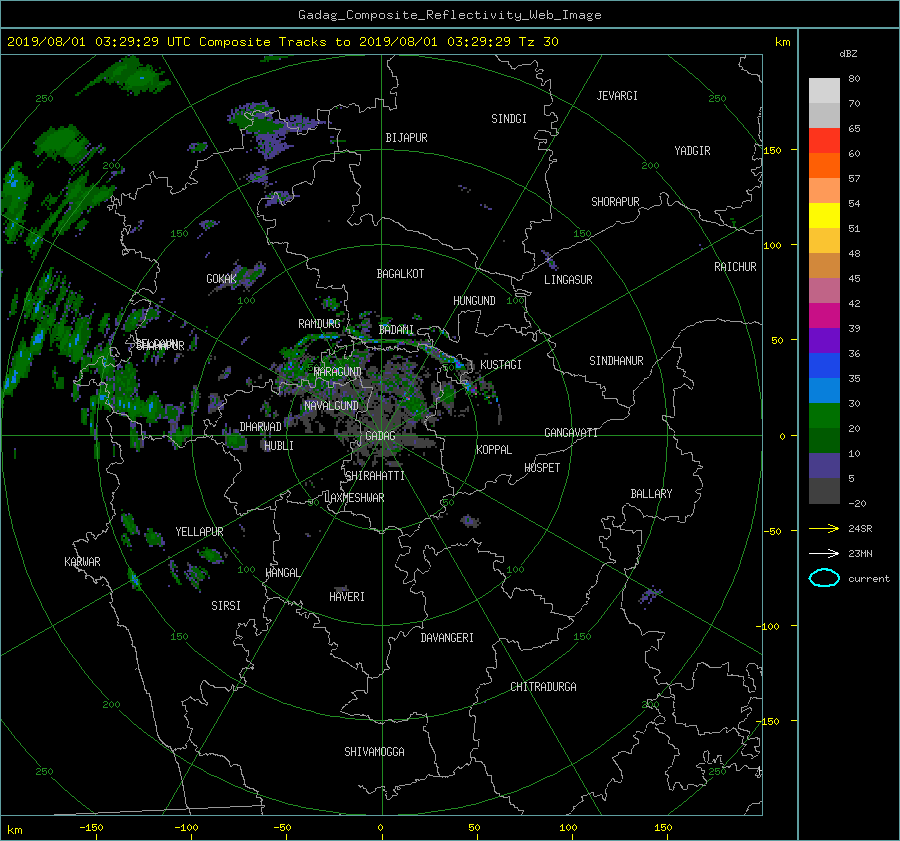Click the SIRSI city label
Screen dimensions: 900x841
pyautogui.click(x=226, y=606)
